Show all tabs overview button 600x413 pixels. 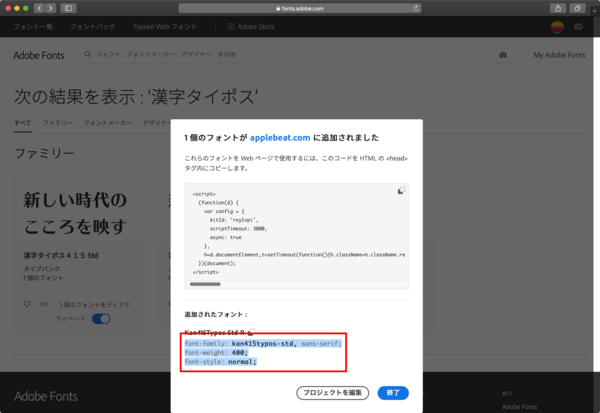click(577, 8)
